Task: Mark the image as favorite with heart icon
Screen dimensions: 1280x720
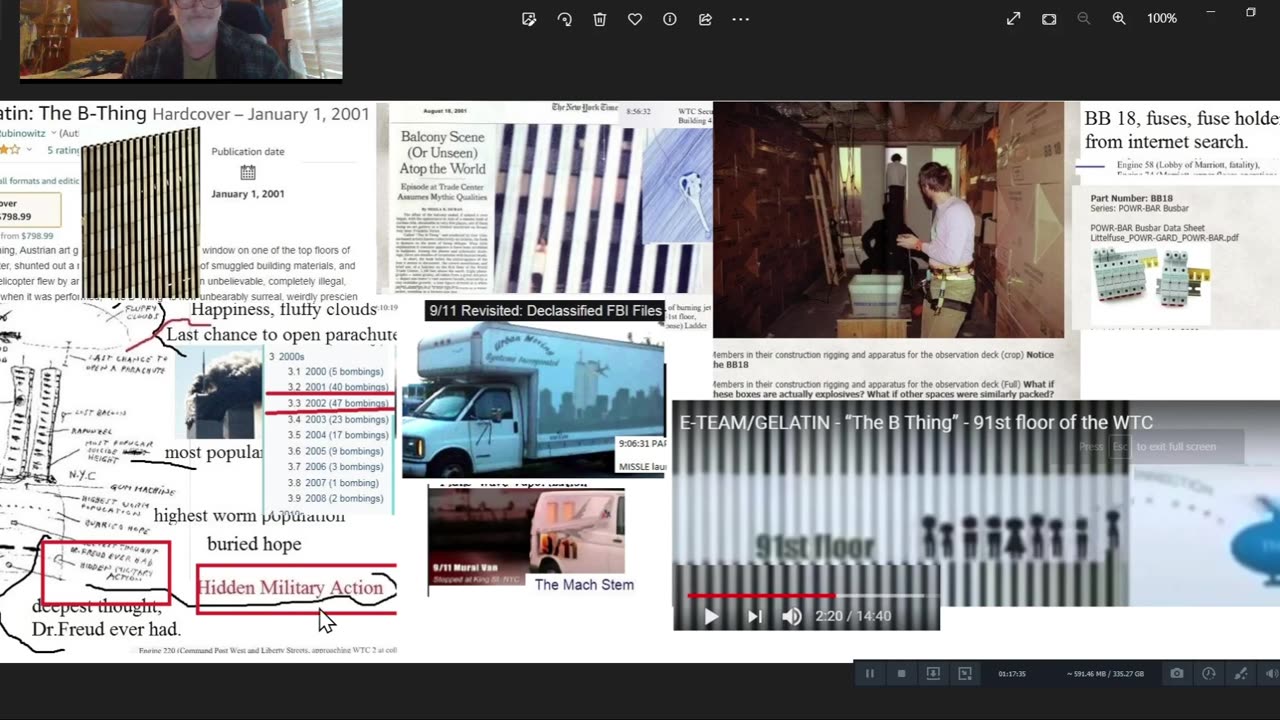Action: point(635,19)
